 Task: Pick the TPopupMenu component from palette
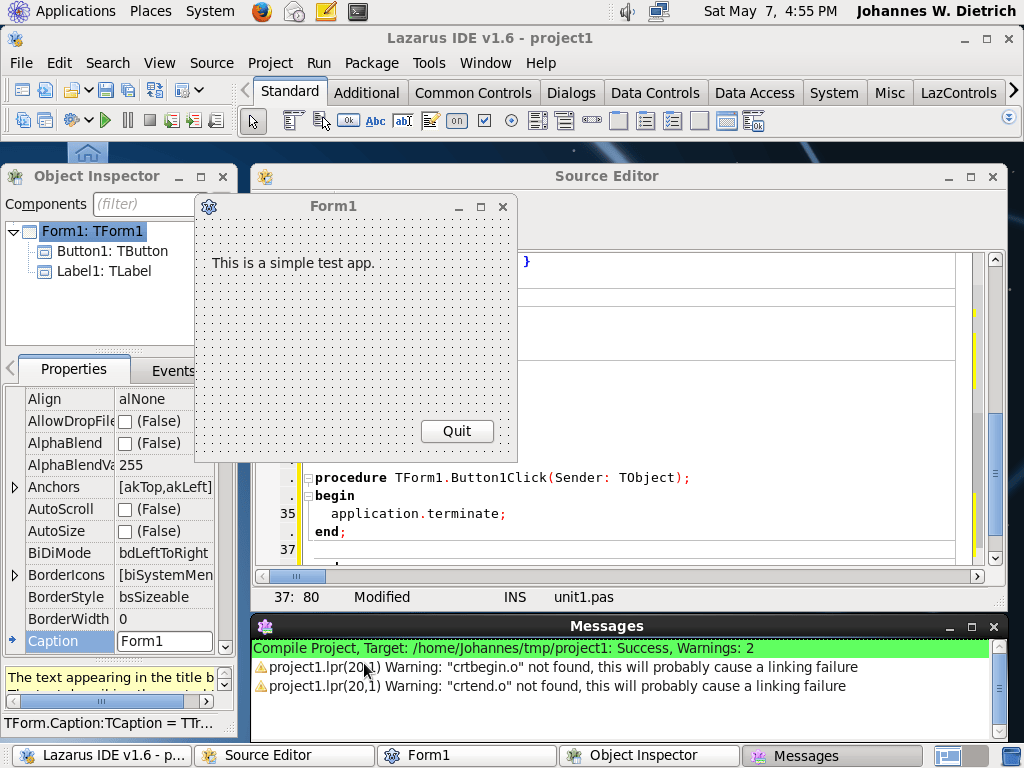(x=321, y=121)
